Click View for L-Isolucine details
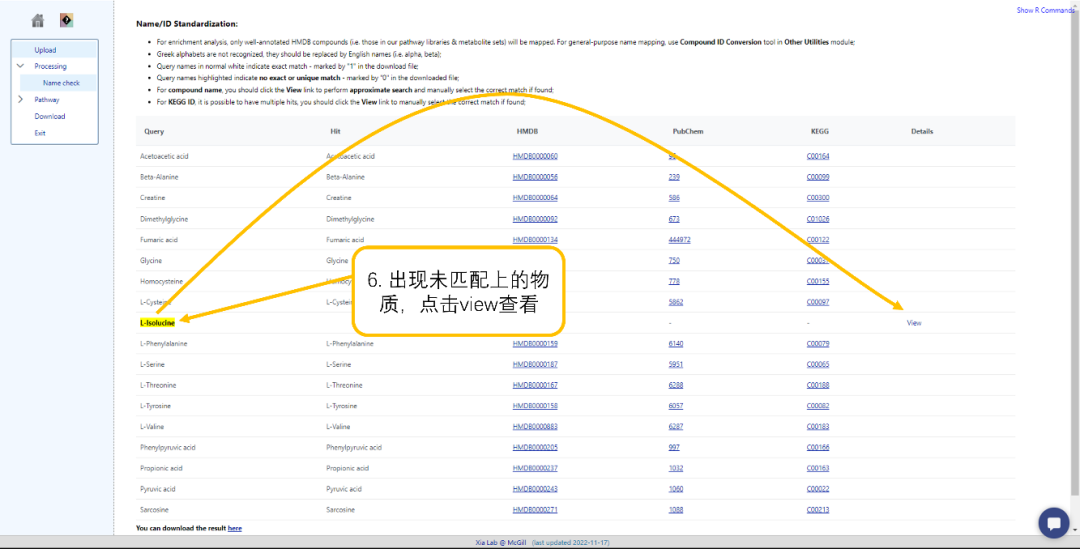 (x=914, y=323)
